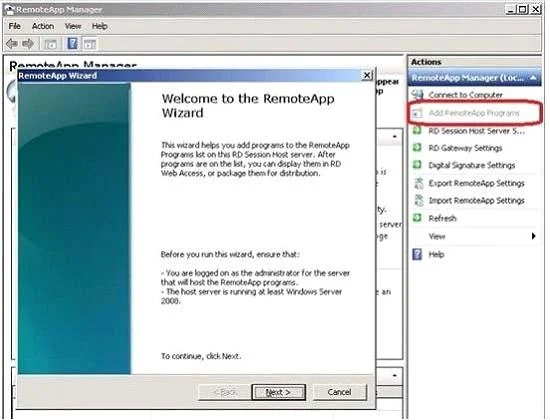Select Digital Signature Settings link
The image size is (550, 420).
pyautogui.click(x=472, y=165)
